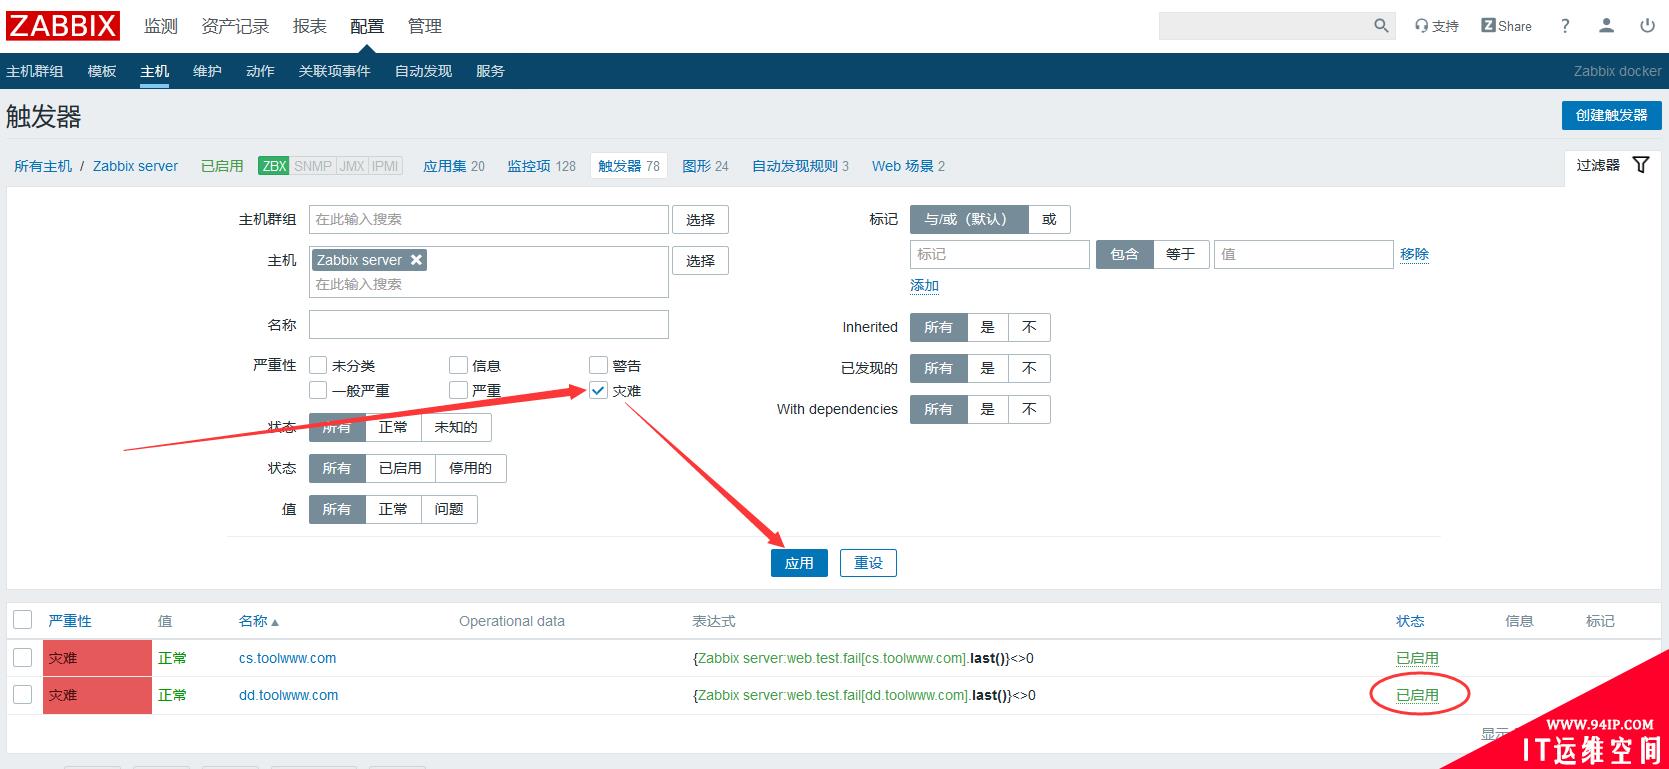
Task: Remove the Zabbix server host tag
Action: pos(416,260)
